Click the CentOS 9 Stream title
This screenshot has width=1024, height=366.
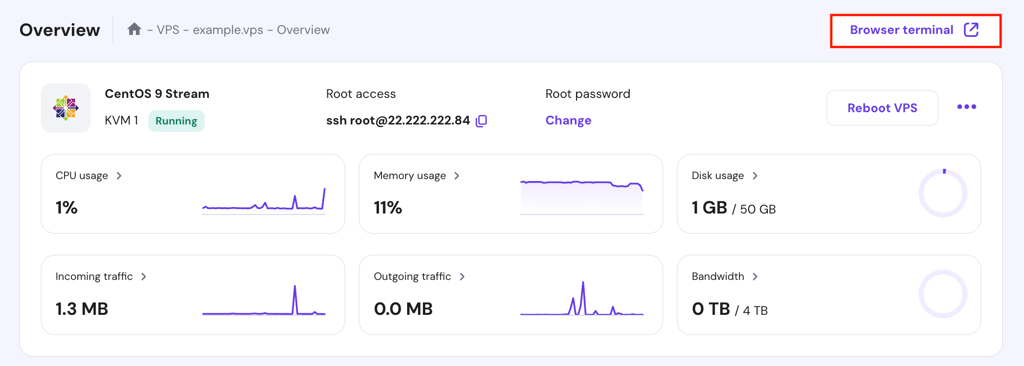click(157, 94)
